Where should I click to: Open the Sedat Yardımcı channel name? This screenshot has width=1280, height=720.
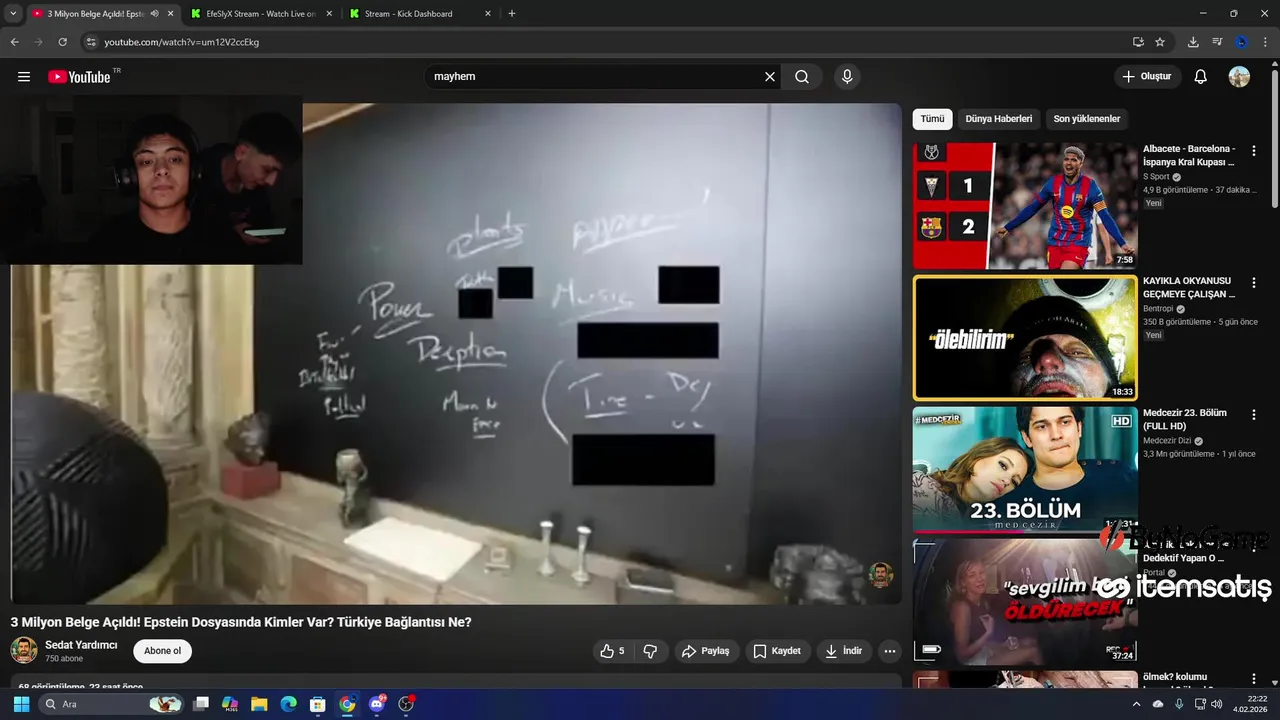tap(81, 645)
